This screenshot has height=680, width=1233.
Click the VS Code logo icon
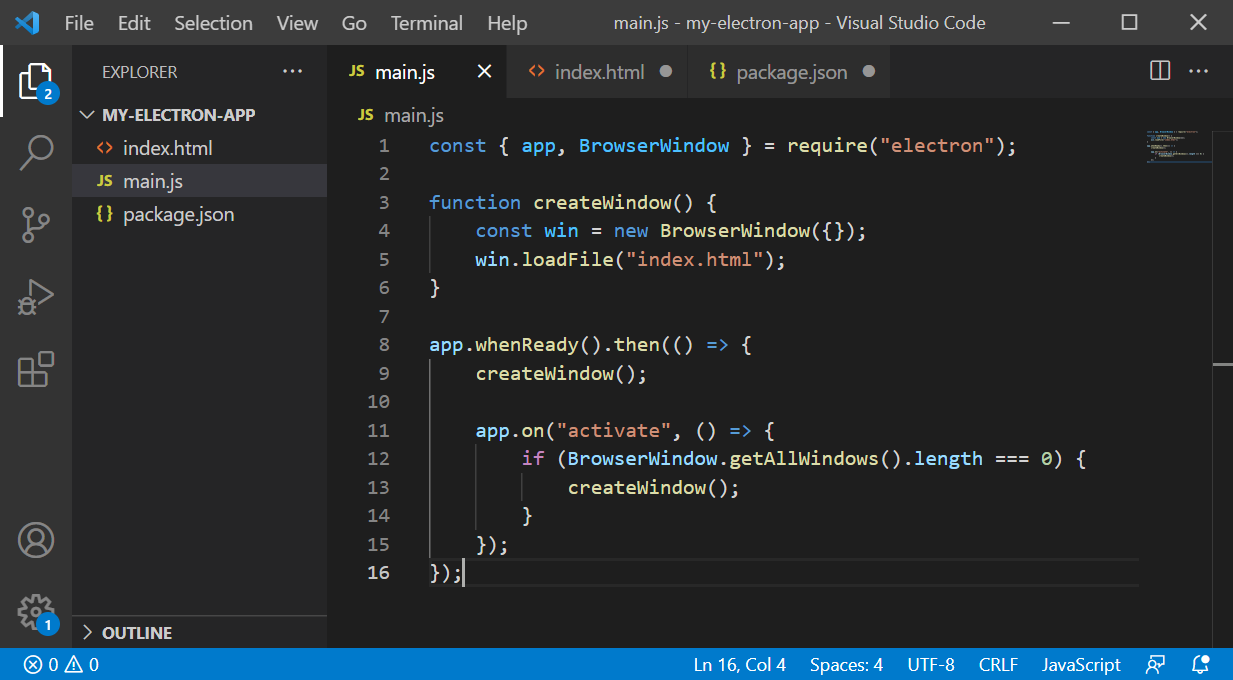pyautogui.click(x=27, y=22)
